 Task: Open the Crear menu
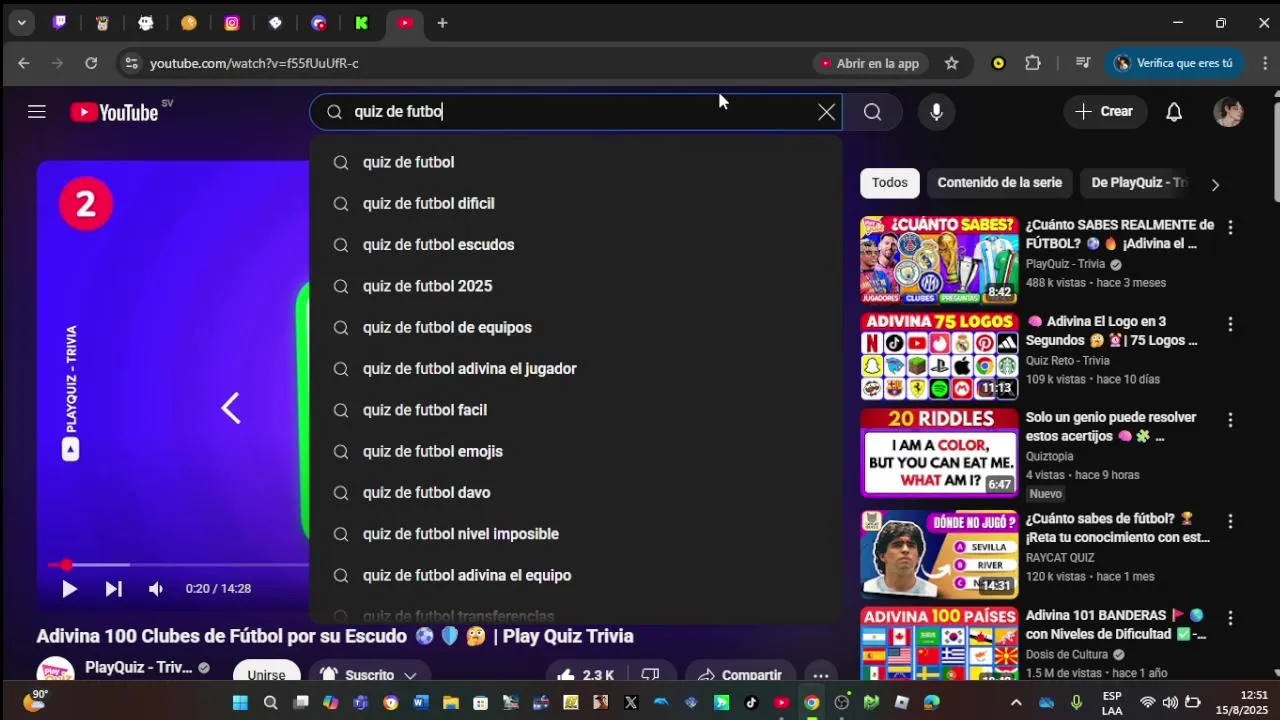(x=1105, y=112)
